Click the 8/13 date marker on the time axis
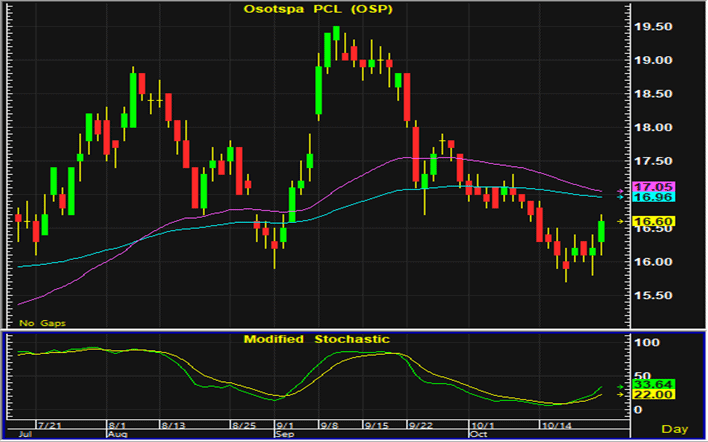The width and height of the screenshot is (708, 442). coord(174,425)
